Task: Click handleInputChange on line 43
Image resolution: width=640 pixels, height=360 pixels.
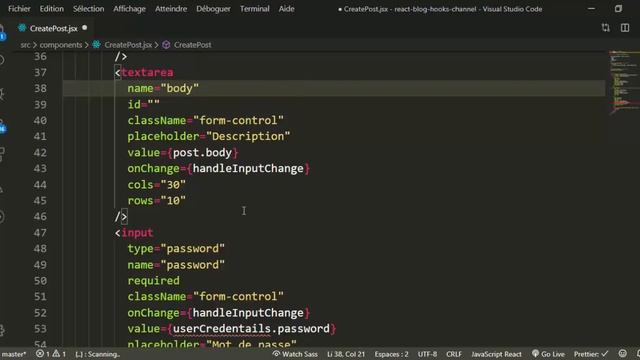Action: tap(248, 169)
